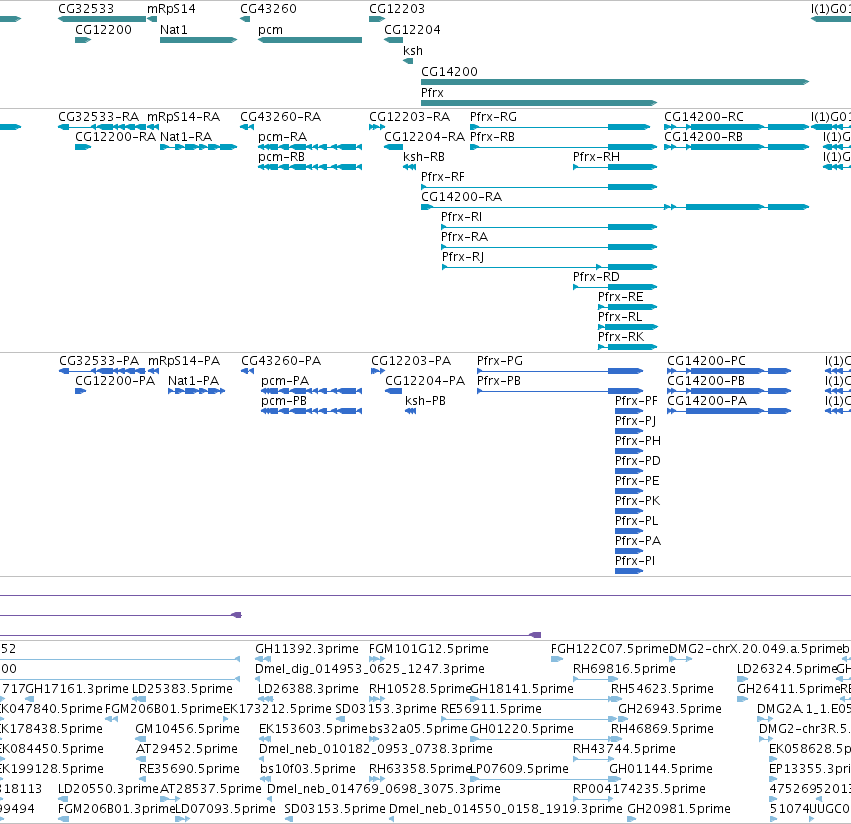Screen dimensions: 851x824
Task: Select the Pfrx-RF transcript label
Action: coord(442,177)
